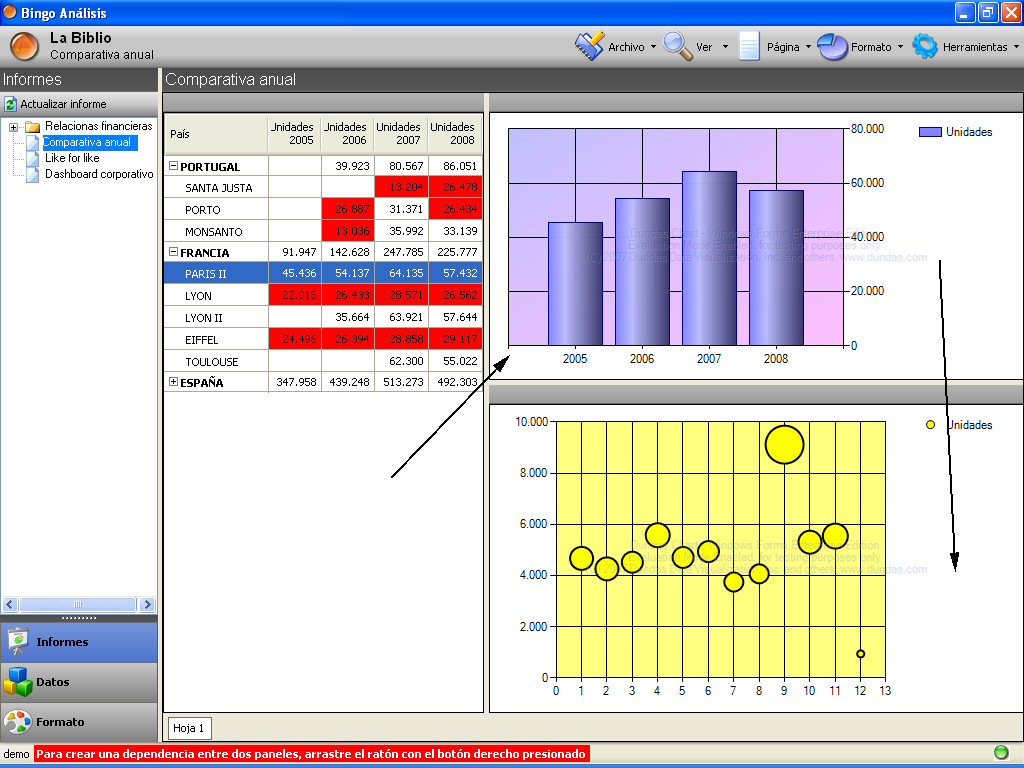Open the Datos navigation section

point(78,682)
